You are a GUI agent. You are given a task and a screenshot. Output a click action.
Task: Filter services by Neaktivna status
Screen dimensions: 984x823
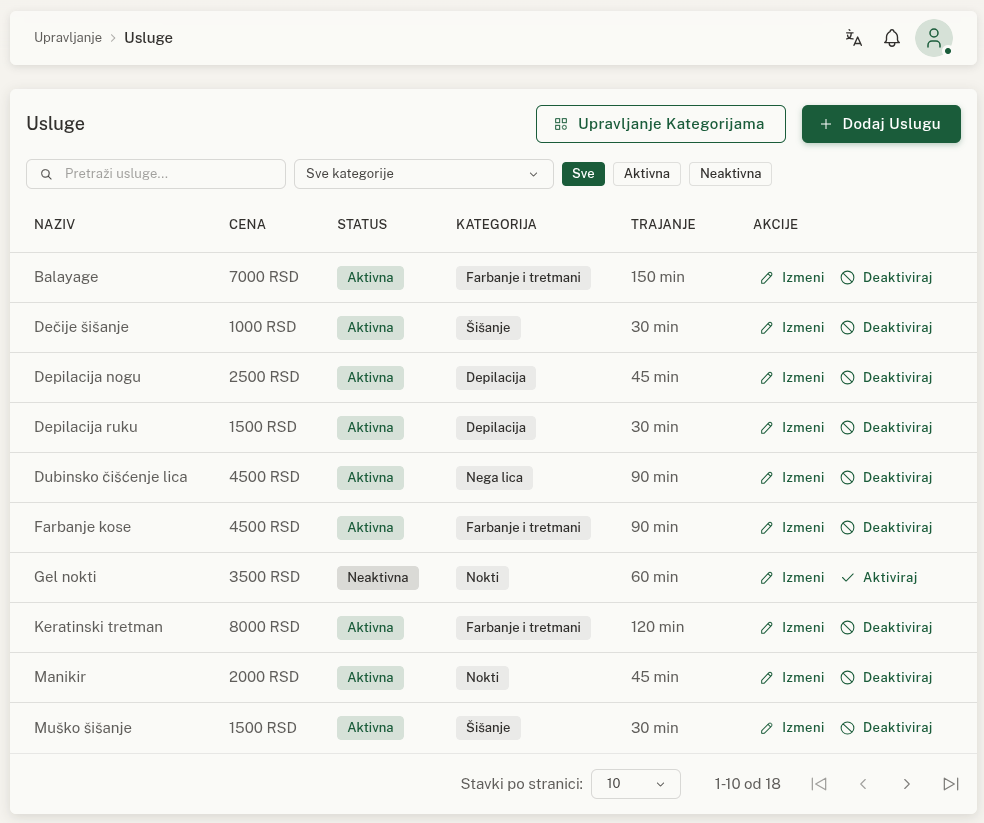tap(730, 174)
